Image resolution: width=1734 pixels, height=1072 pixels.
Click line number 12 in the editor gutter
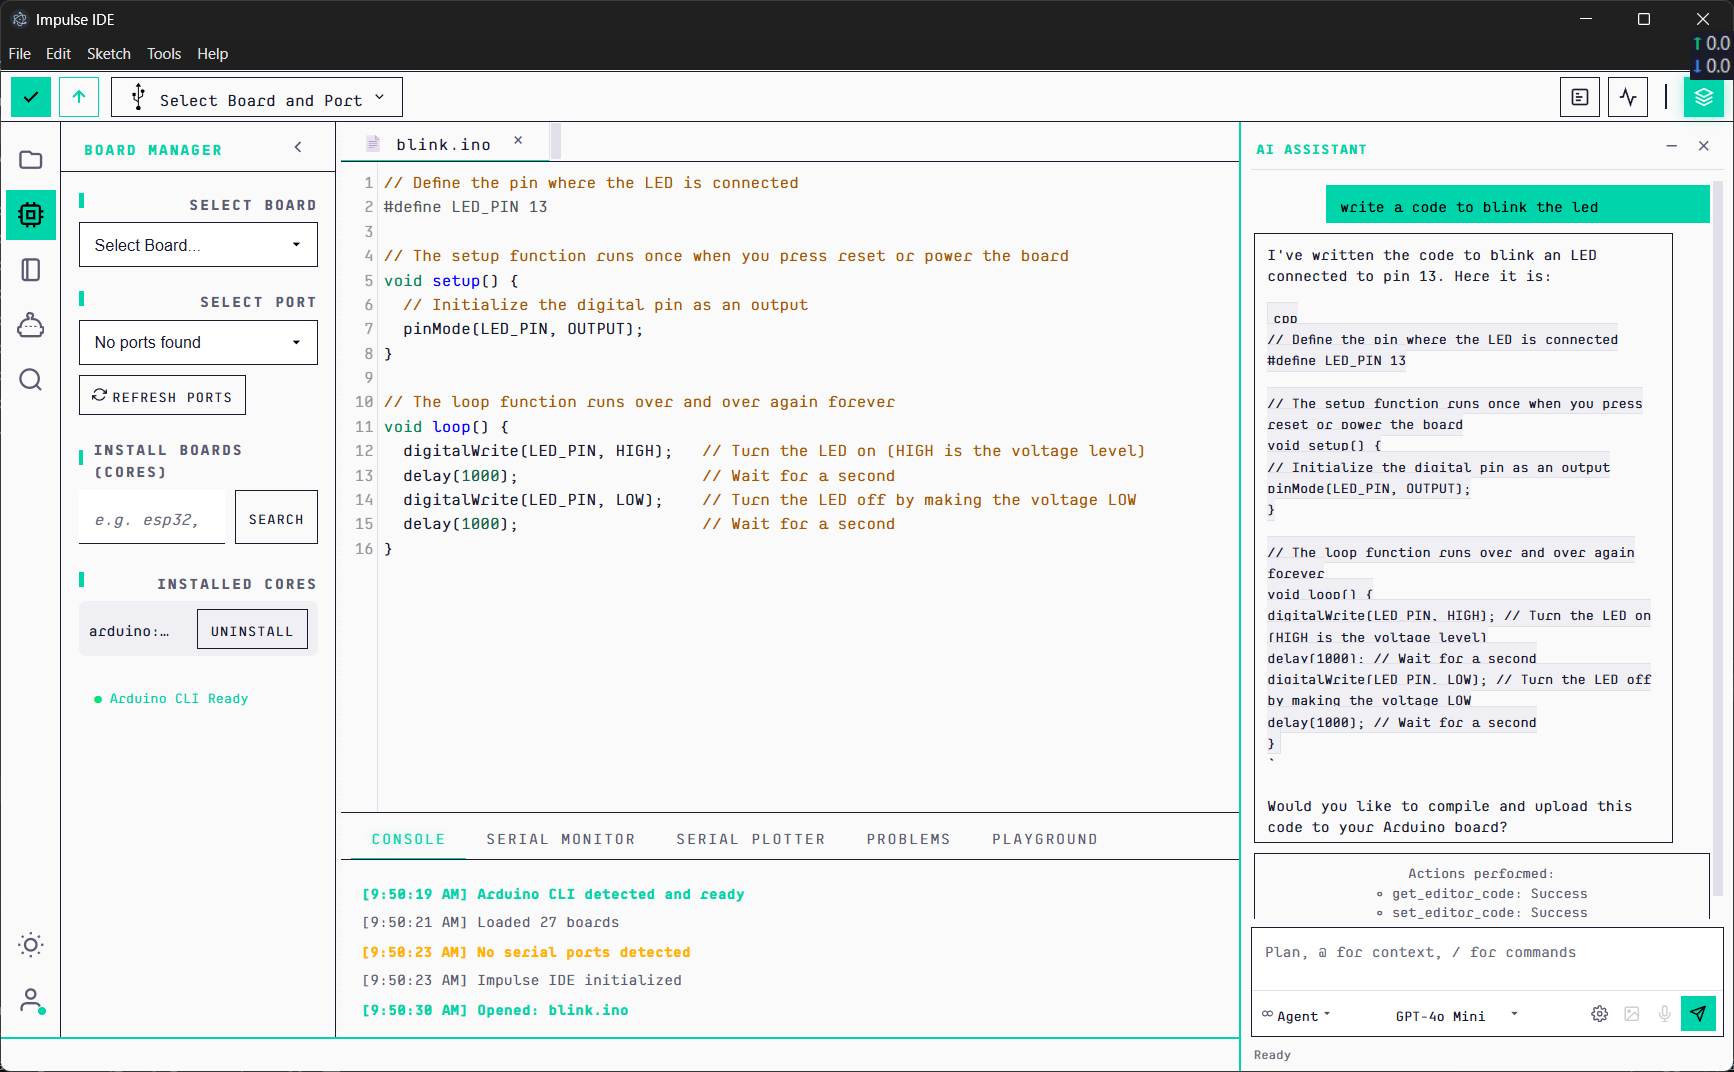[x=364, y=451]
